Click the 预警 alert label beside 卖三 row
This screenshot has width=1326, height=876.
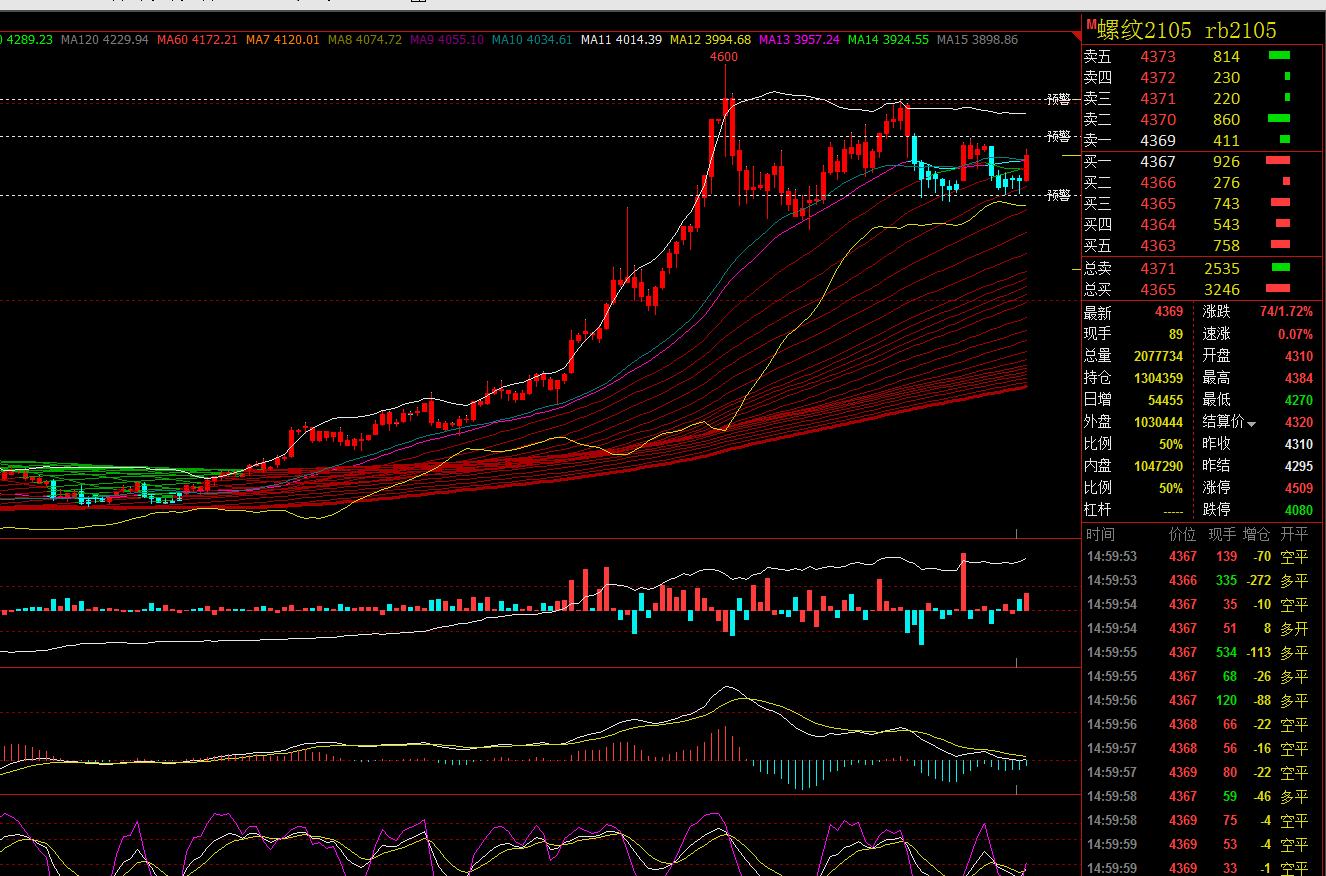point(1058,99)
